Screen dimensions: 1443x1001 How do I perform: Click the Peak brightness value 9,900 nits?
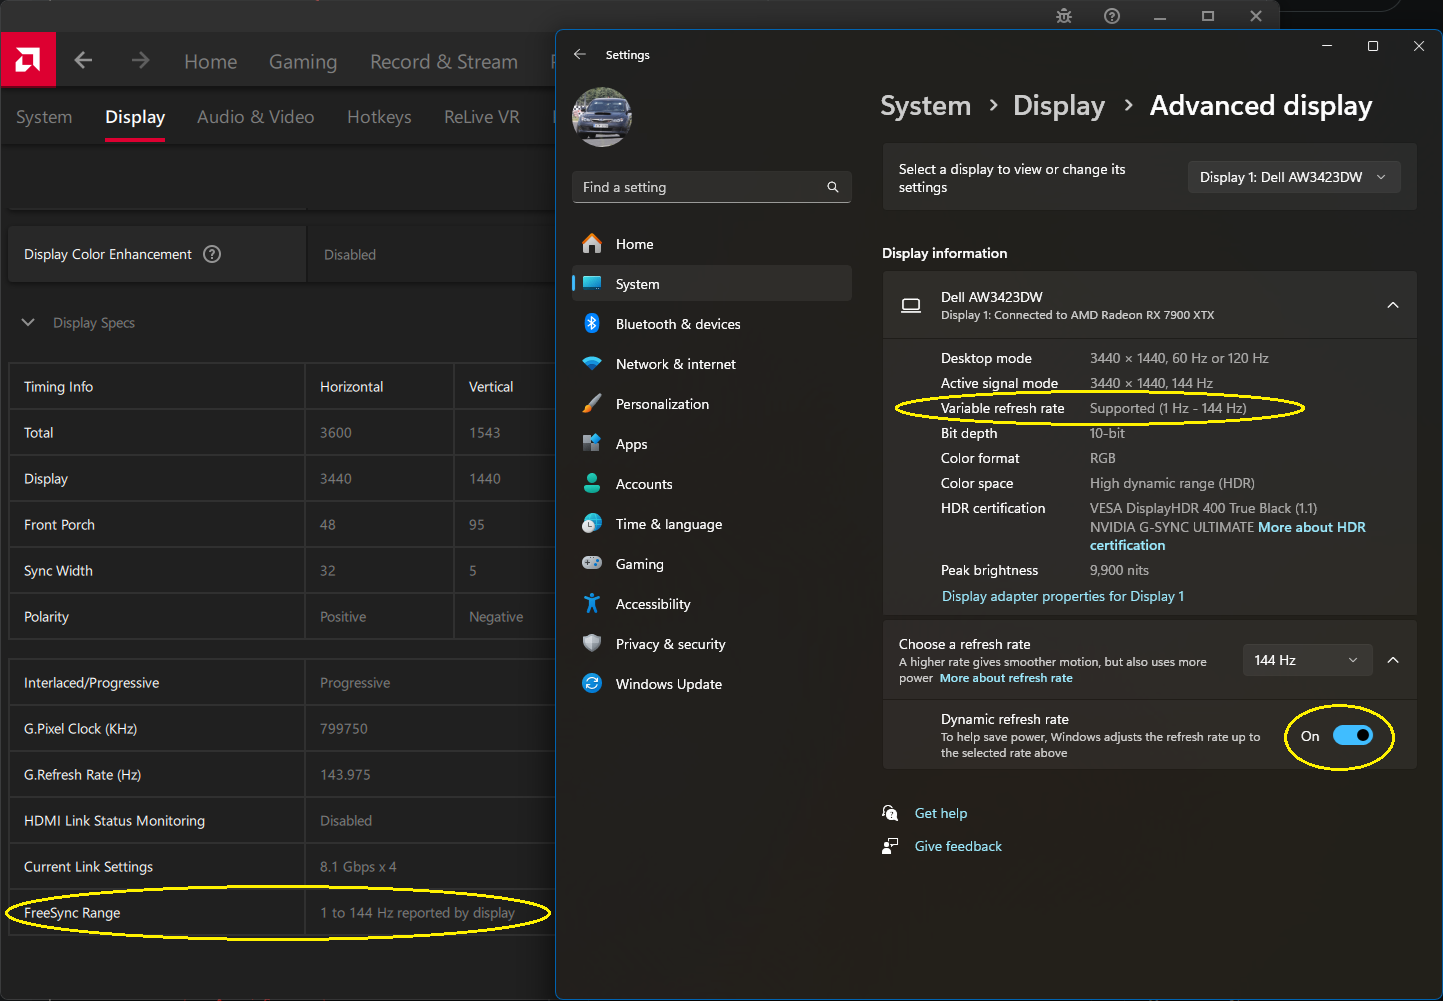(x=1119, y=570)
